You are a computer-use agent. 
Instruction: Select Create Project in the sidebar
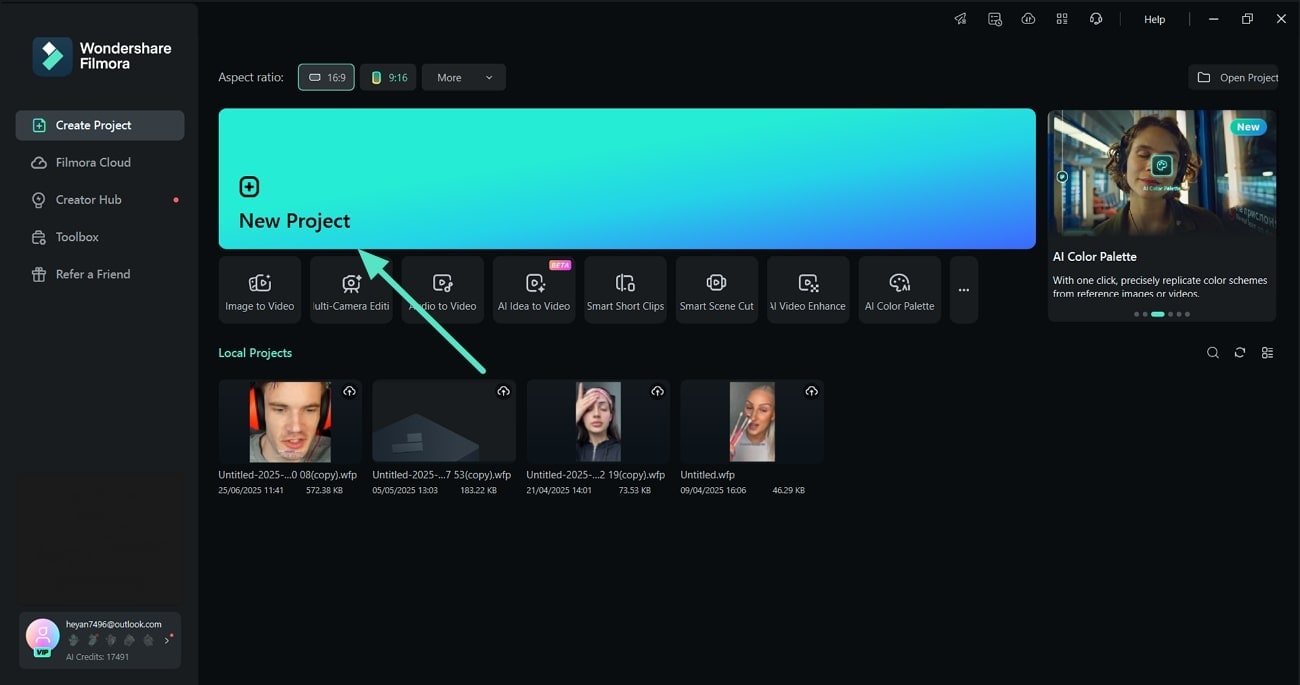pos(100,125)
